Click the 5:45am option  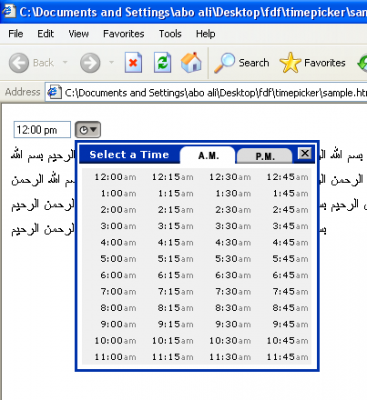(290, 259)
